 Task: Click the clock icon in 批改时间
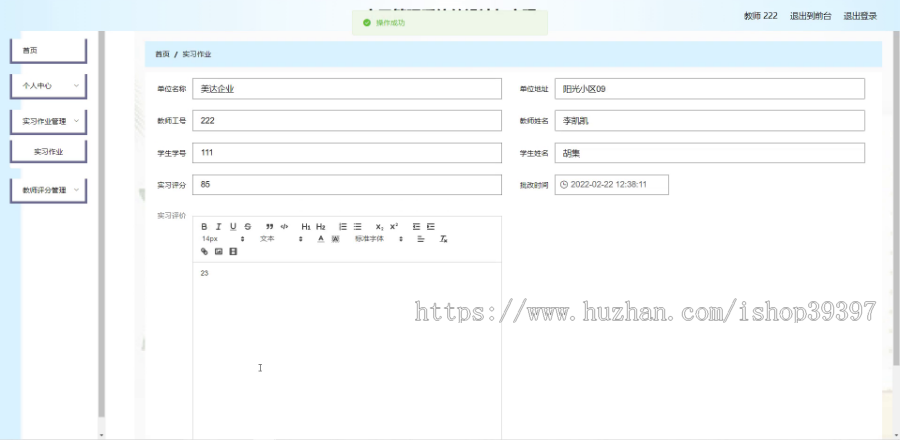point(564,185)
